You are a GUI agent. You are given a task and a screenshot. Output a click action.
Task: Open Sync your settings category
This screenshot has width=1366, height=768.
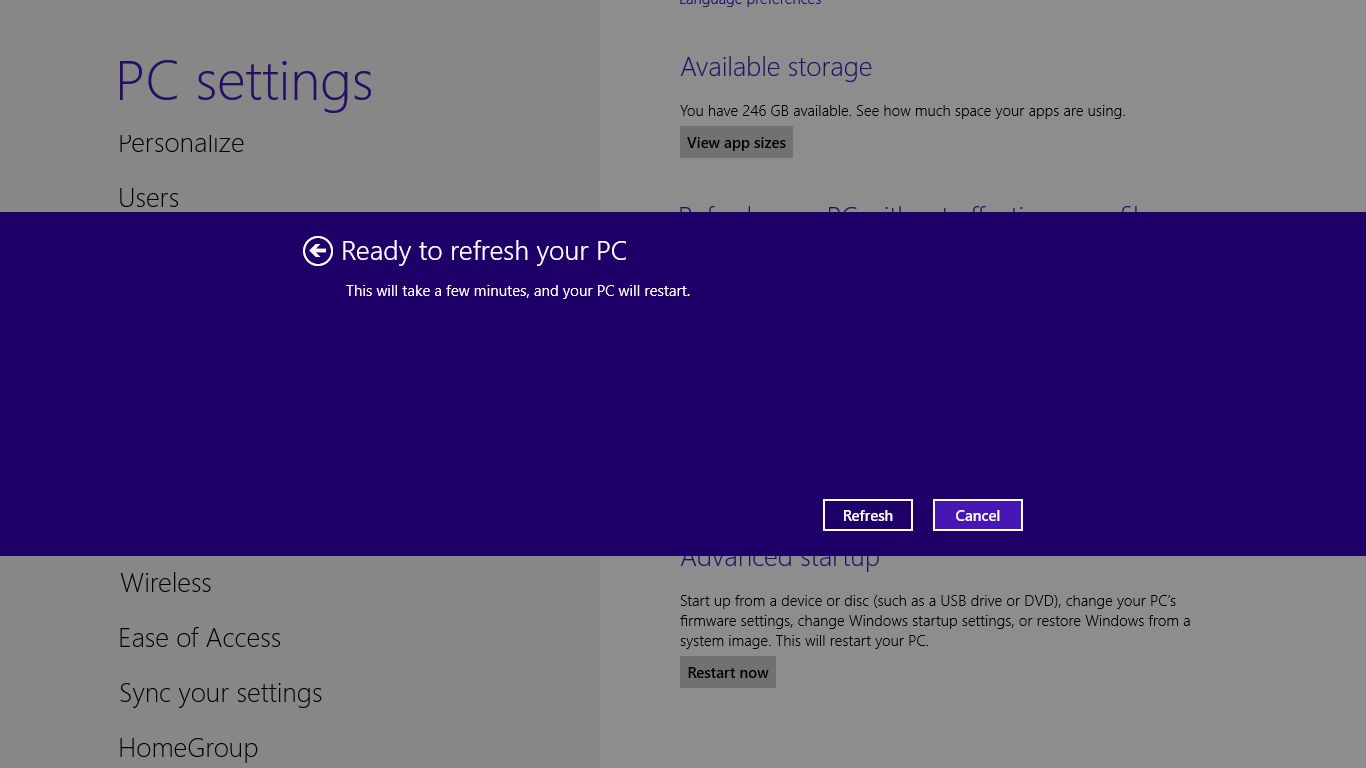(221, 693)
